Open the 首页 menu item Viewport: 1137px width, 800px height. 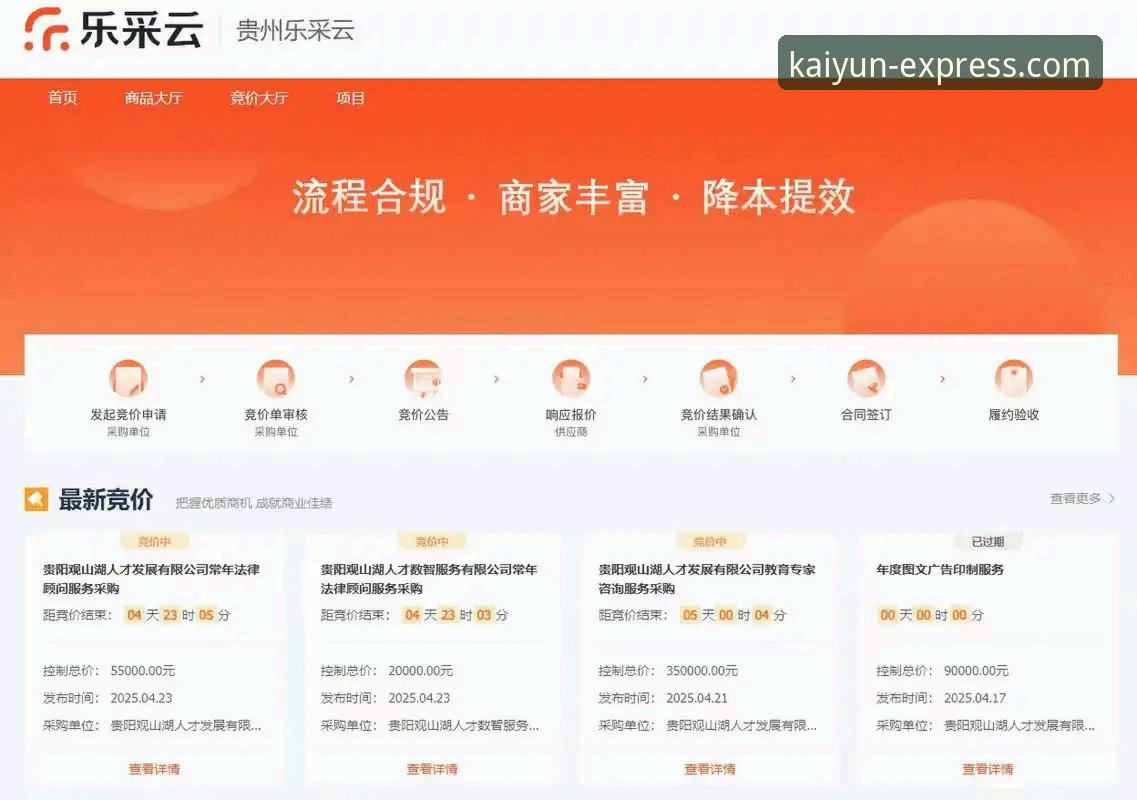tap(62, 97)
